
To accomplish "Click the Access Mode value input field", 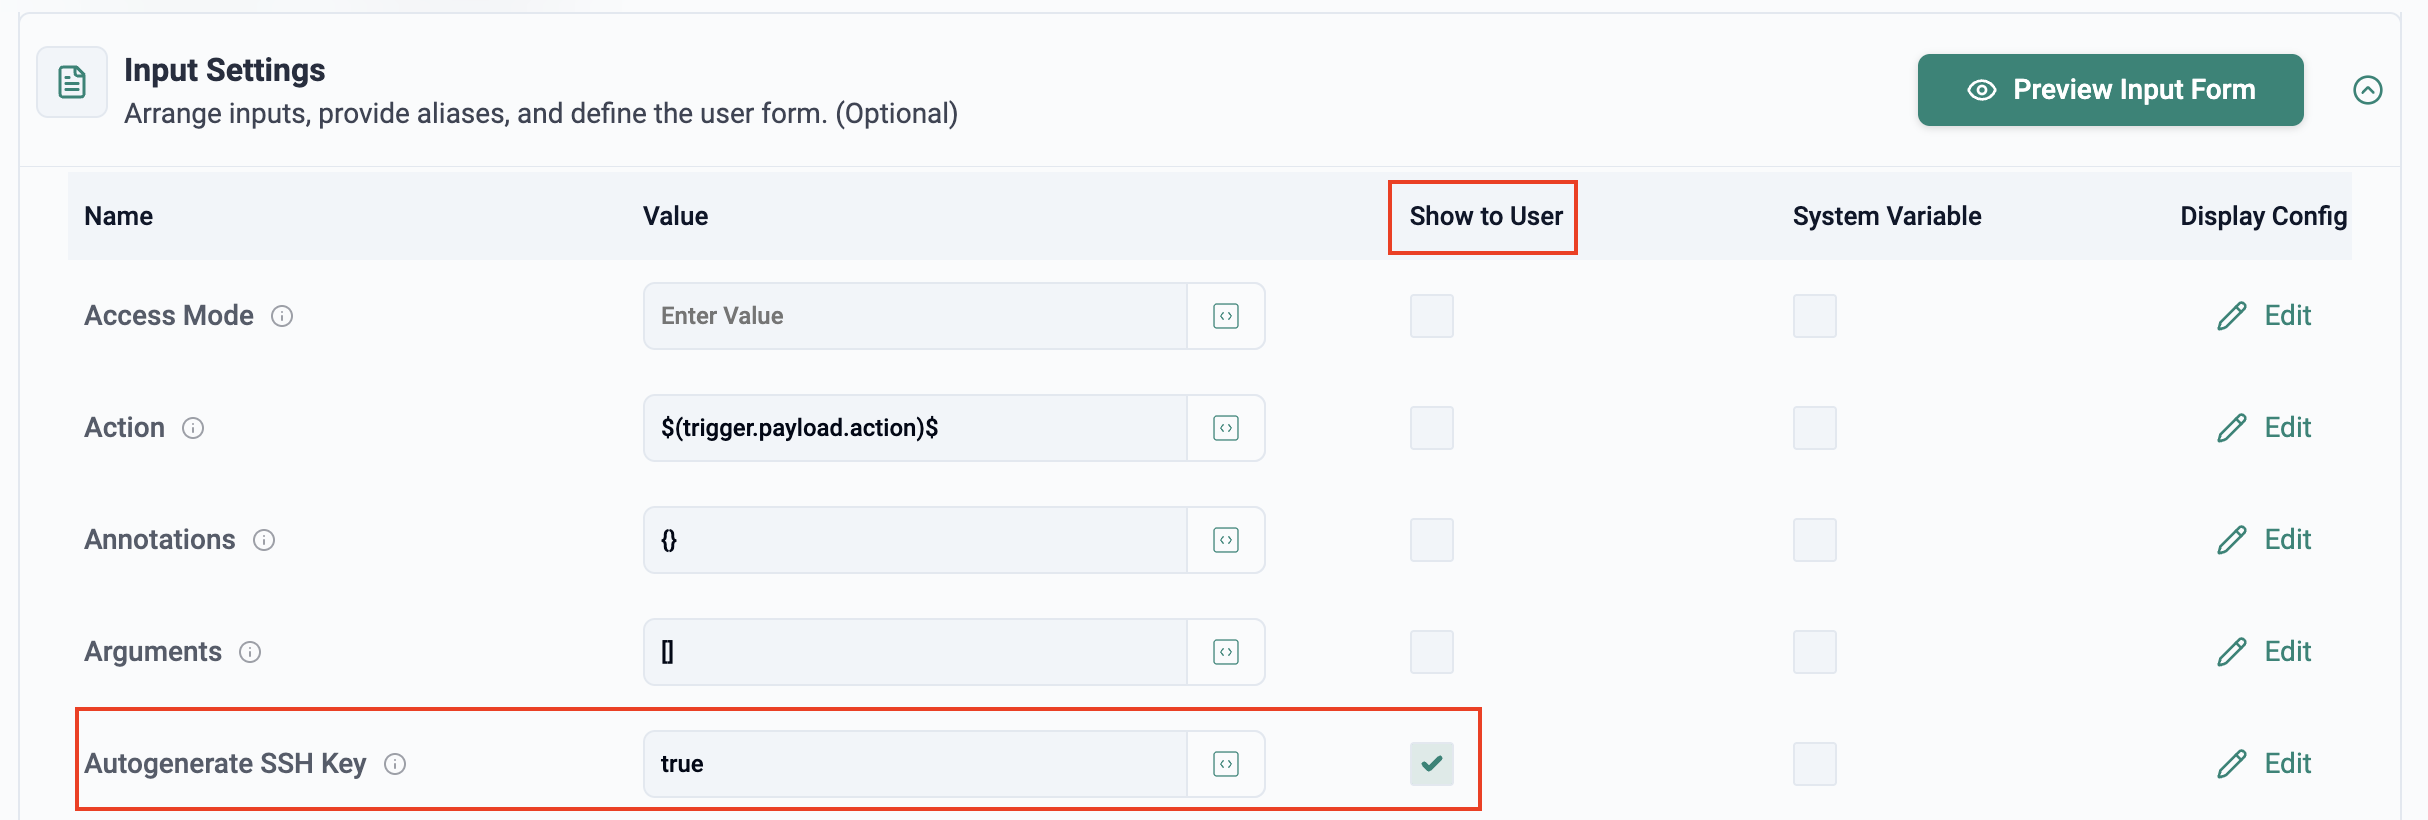I will click(x=914, y=316).
